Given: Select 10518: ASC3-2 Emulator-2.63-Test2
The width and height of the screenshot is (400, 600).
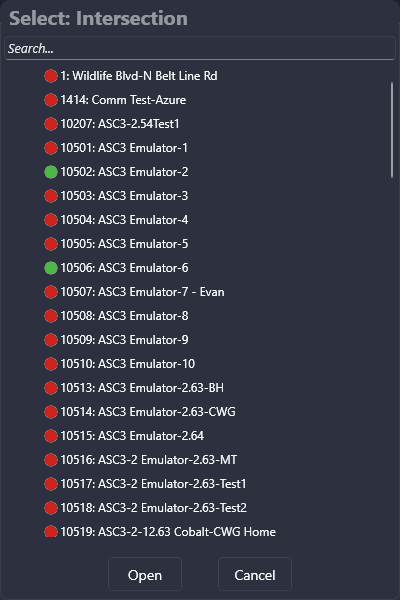Looking at the screenshot, I should click(154, 508).
